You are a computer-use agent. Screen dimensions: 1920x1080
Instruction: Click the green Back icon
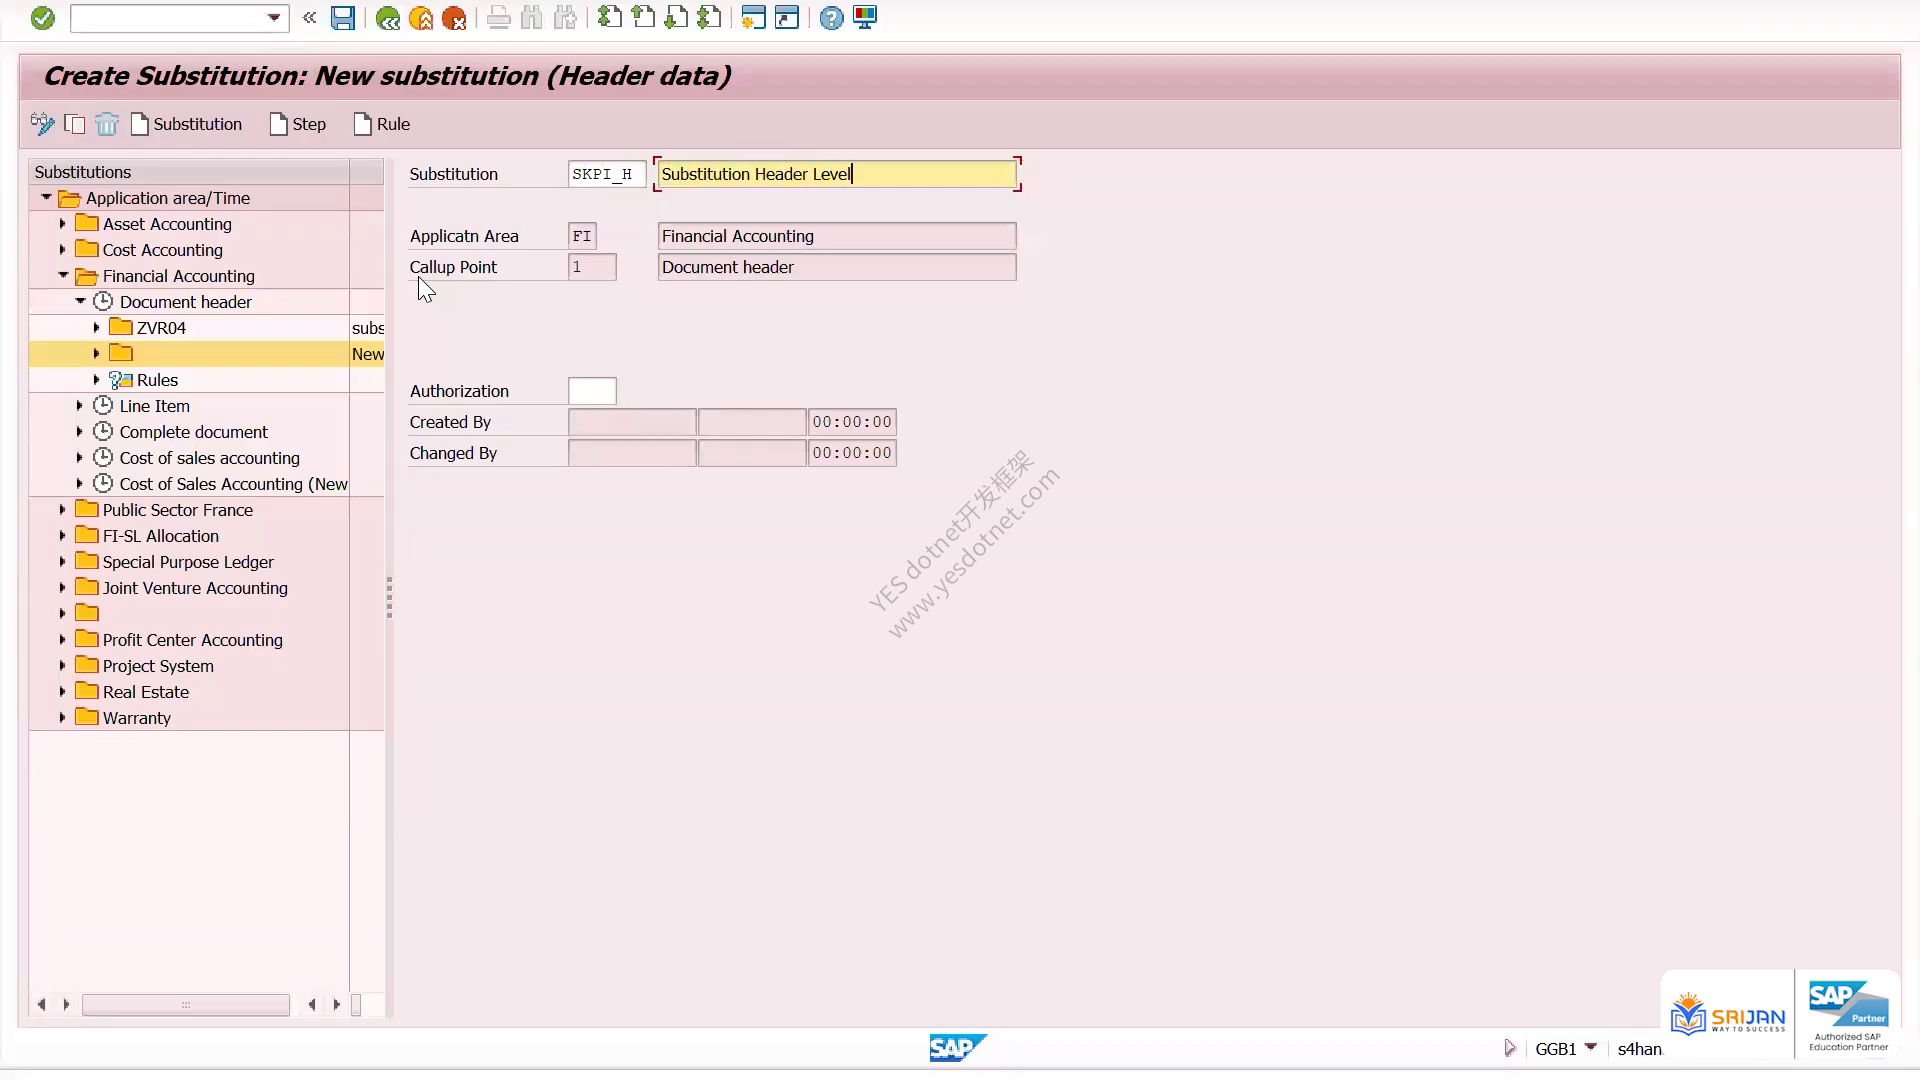click(x=388, y=18)
